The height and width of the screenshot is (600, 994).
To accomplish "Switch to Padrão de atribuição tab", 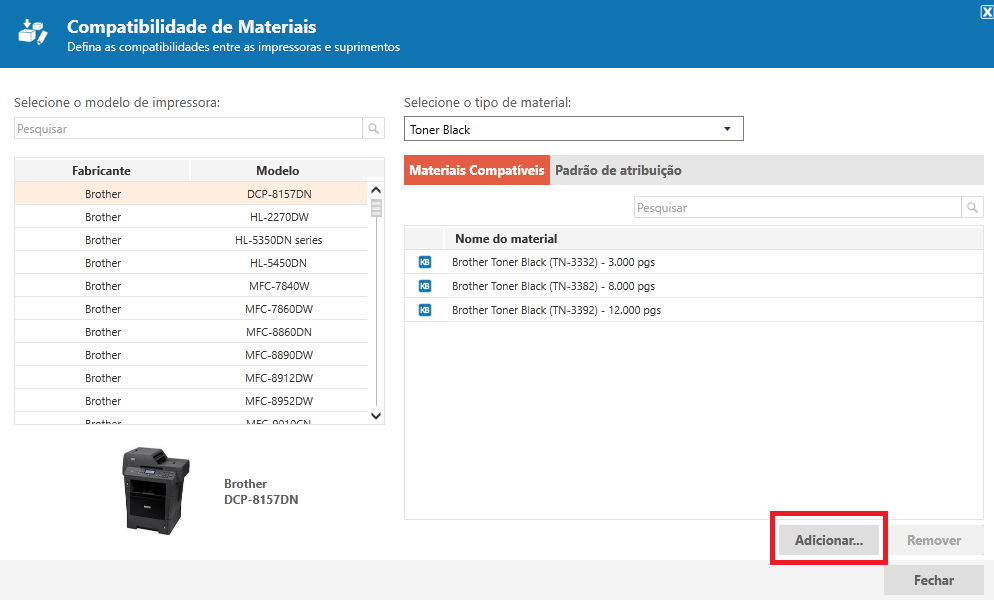I will [618, 171].
